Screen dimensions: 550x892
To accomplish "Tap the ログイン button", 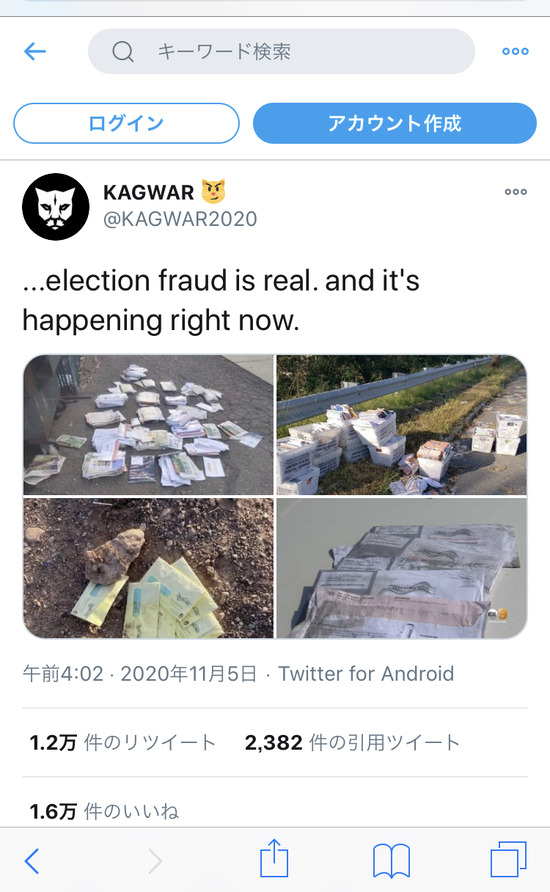I will (126, 123).
